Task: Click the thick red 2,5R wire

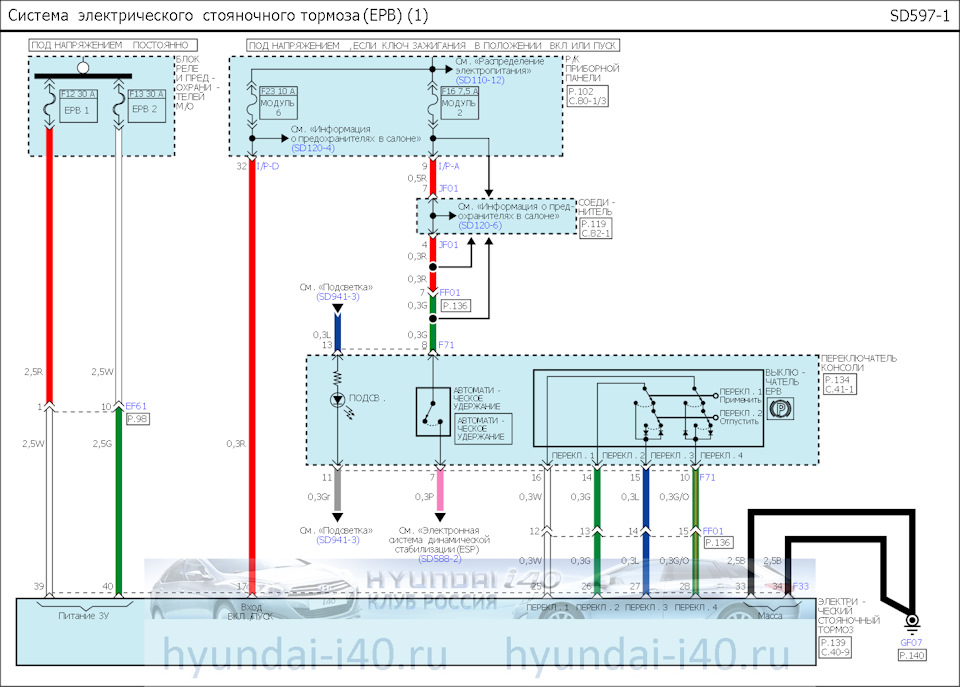Action: pos(50,266)
